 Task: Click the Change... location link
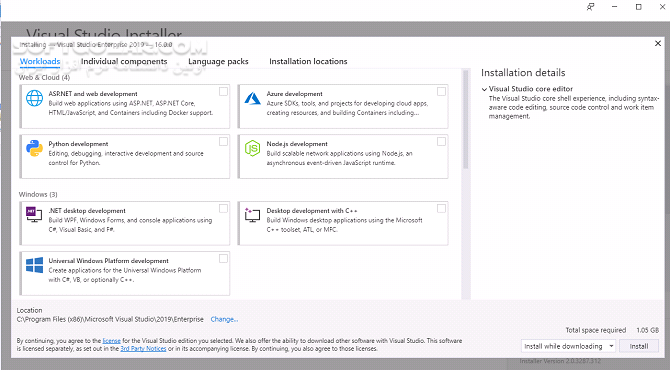(x=224, y=319)
